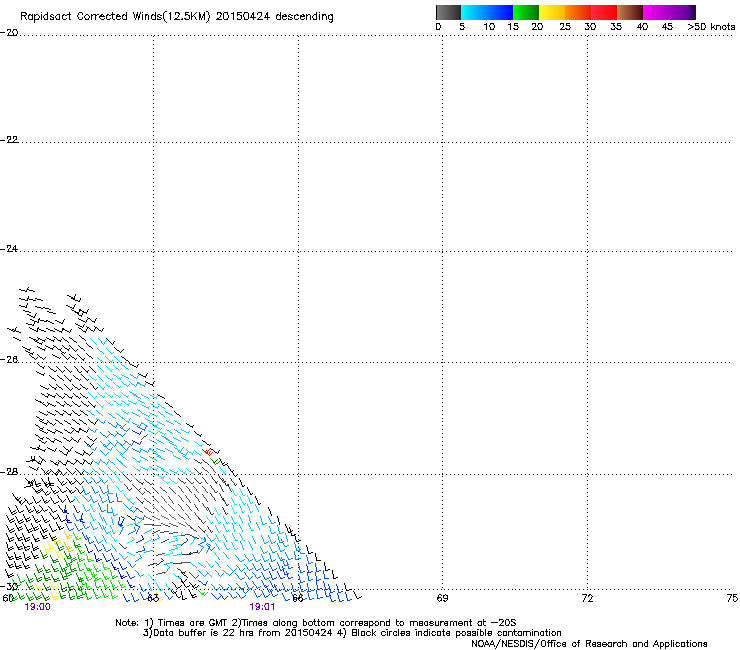Click the legend tick label "40"

point(642,27)
